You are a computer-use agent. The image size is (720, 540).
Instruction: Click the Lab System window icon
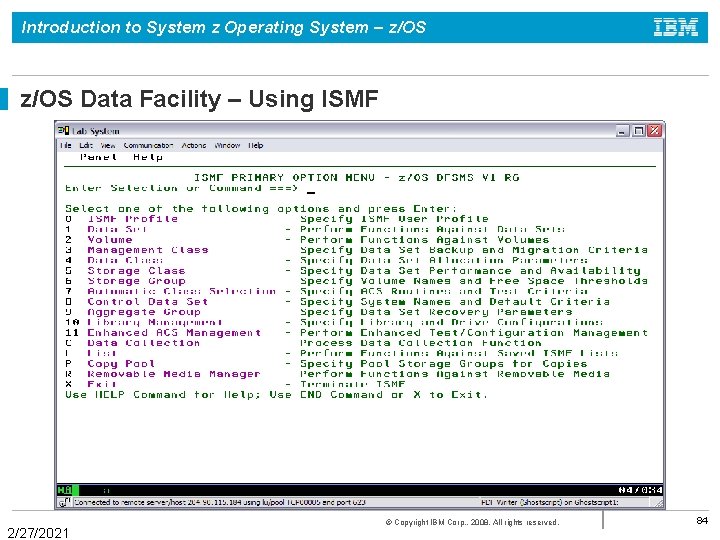coord(63,130)
